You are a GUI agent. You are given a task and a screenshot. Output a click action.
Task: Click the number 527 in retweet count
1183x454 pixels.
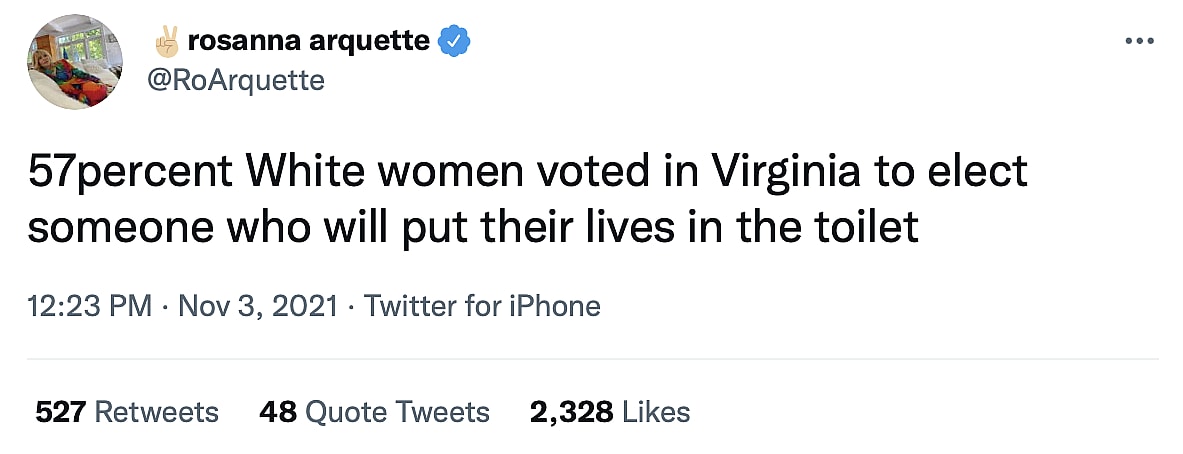tap(58, 411)
